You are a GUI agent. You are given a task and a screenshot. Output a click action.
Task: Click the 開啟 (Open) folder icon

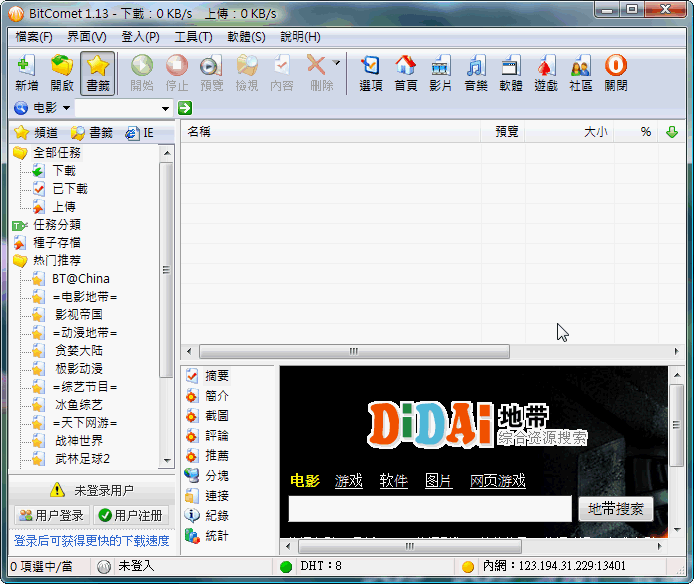(62, 73)
